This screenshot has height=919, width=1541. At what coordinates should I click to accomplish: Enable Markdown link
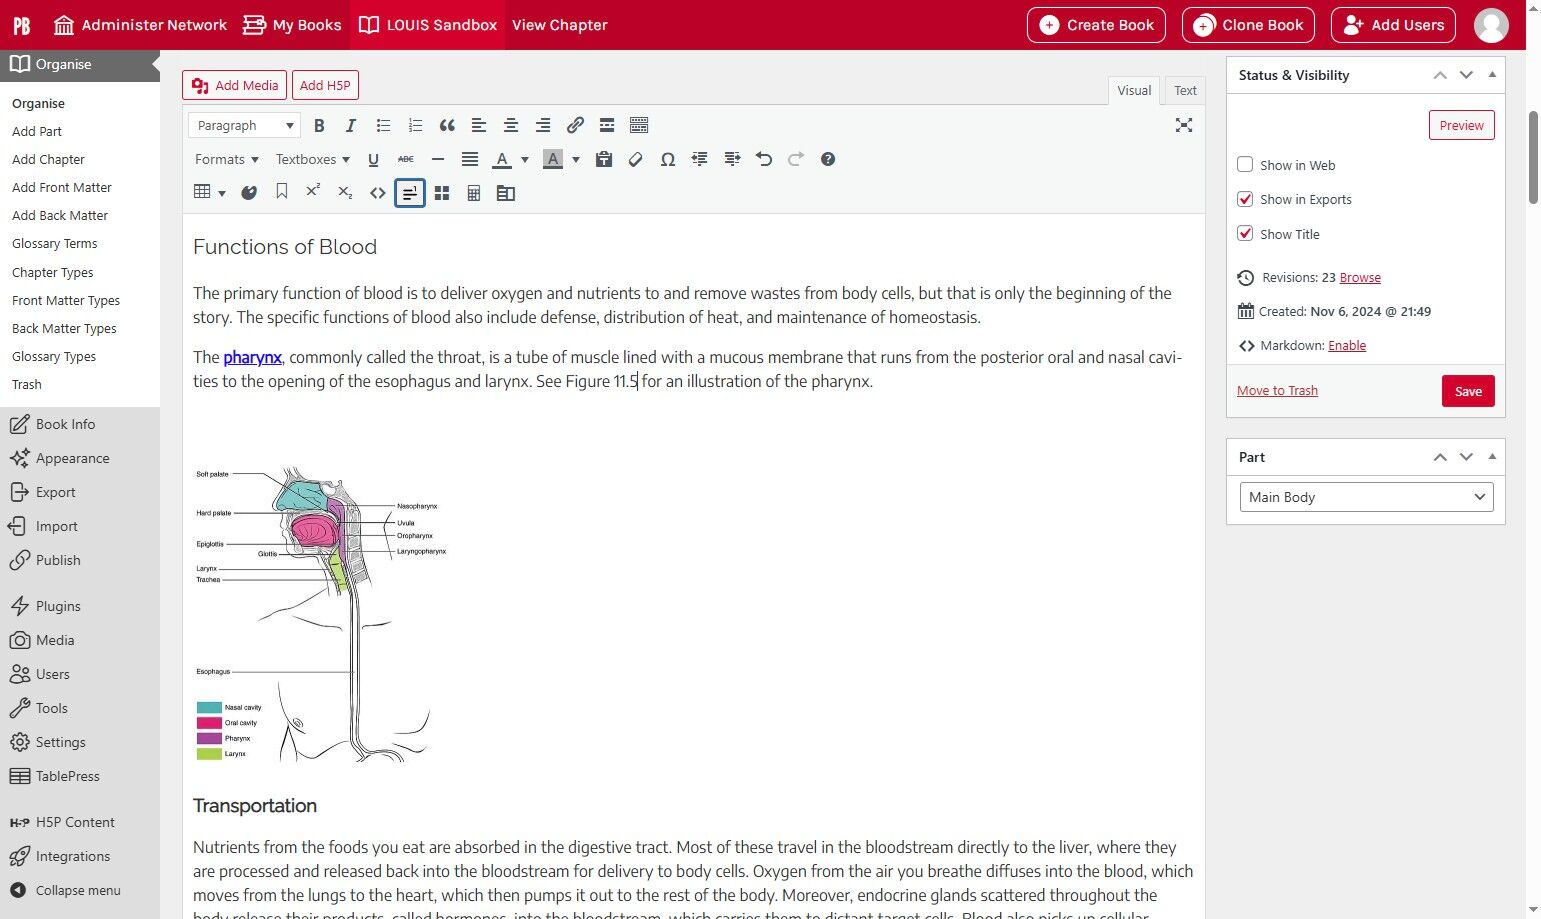coord(1347,346)
